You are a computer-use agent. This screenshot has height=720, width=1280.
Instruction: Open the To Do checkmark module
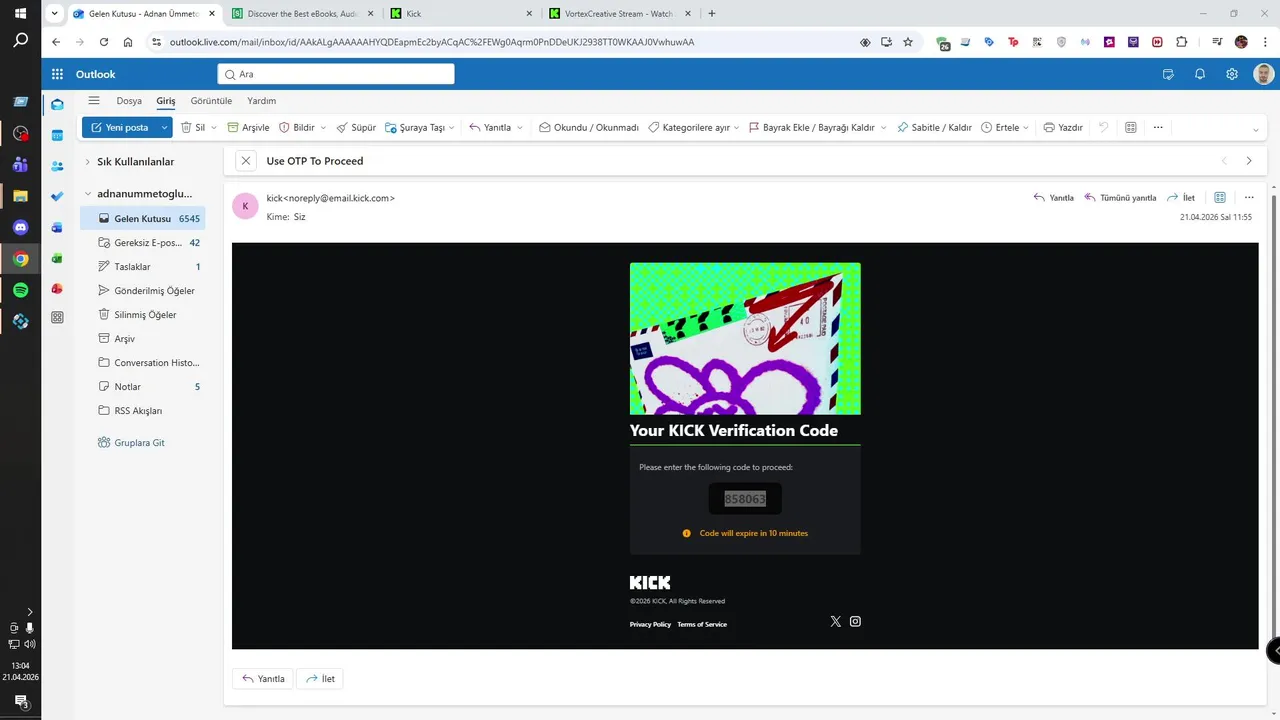[57, 196]
